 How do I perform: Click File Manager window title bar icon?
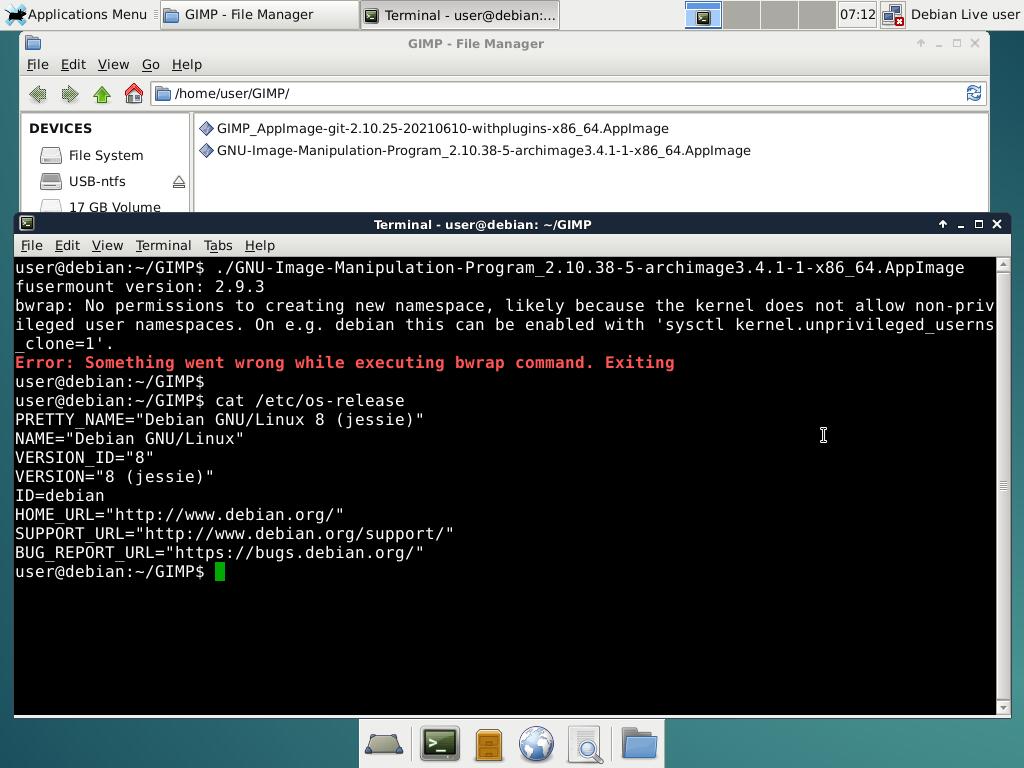click(33, 43)
